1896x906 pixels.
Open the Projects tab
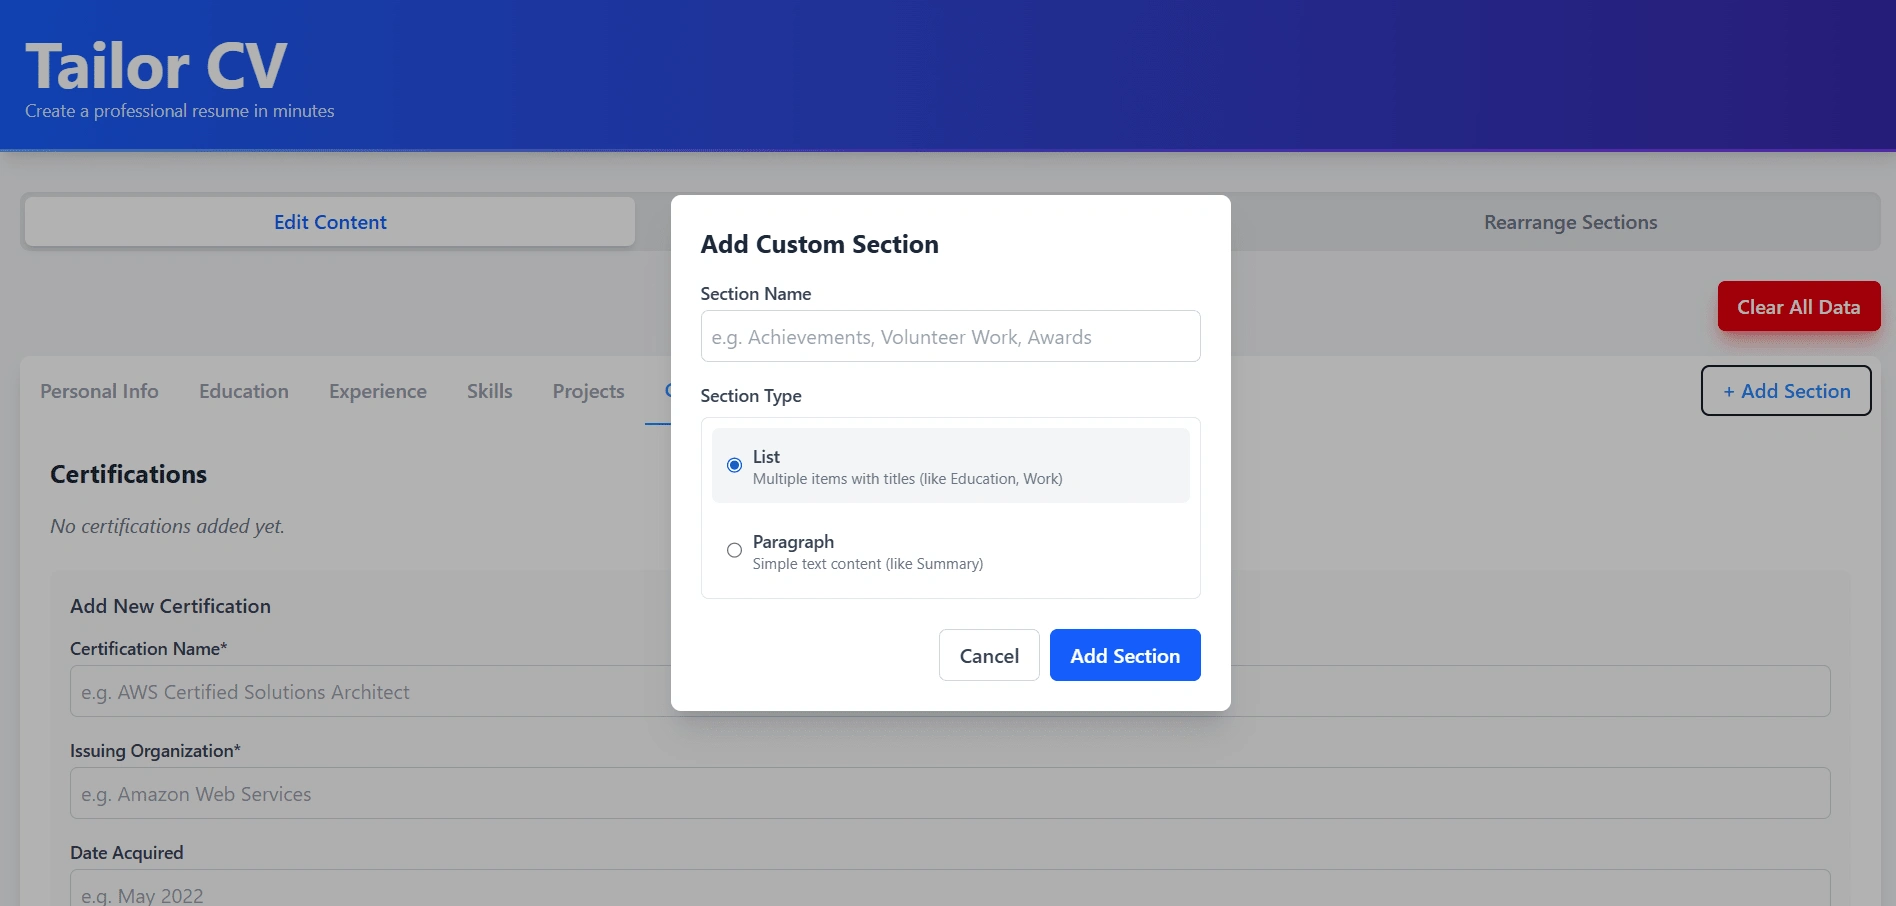pyautogui.click(x=588, y=391)
